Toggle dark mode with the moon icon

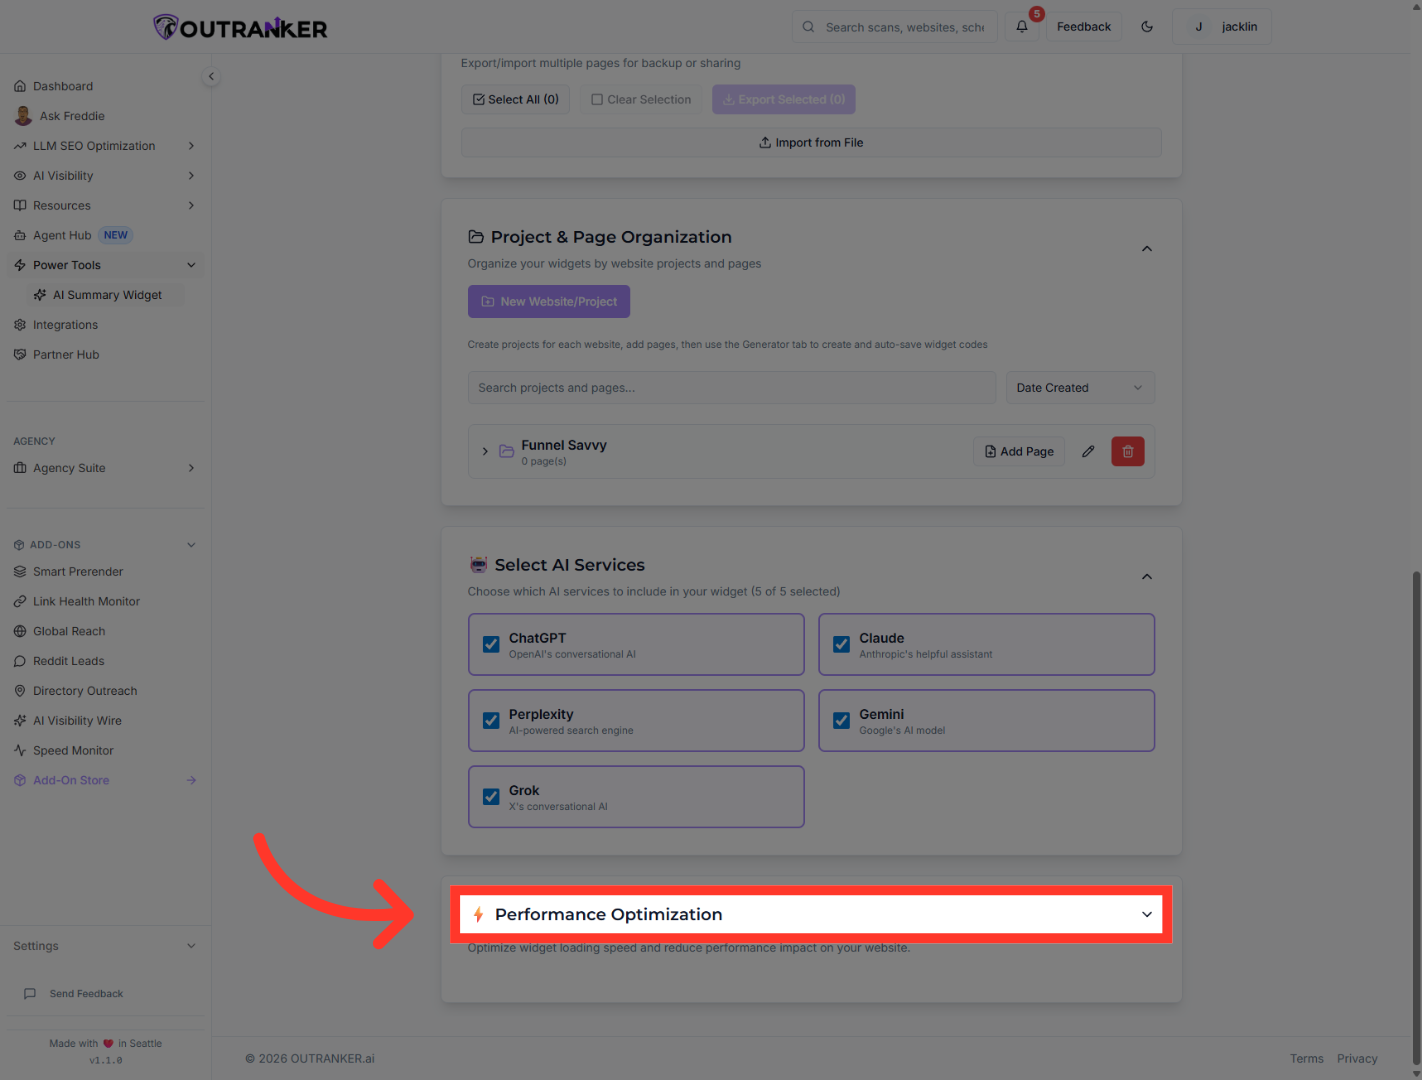tap(1147, 26)
